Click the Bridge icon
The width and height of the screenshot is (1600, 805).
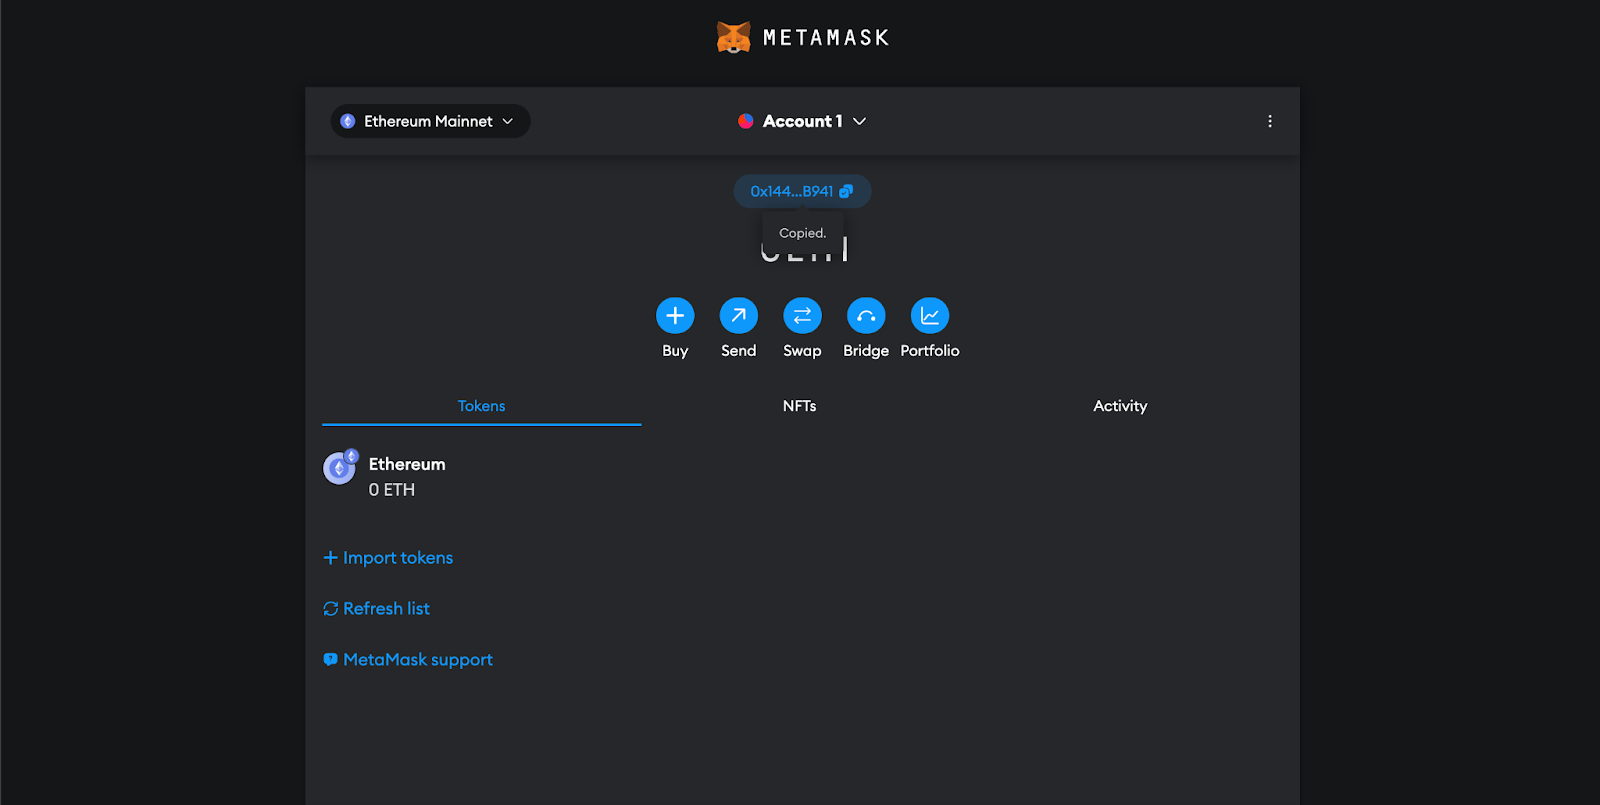coord(866,316)
